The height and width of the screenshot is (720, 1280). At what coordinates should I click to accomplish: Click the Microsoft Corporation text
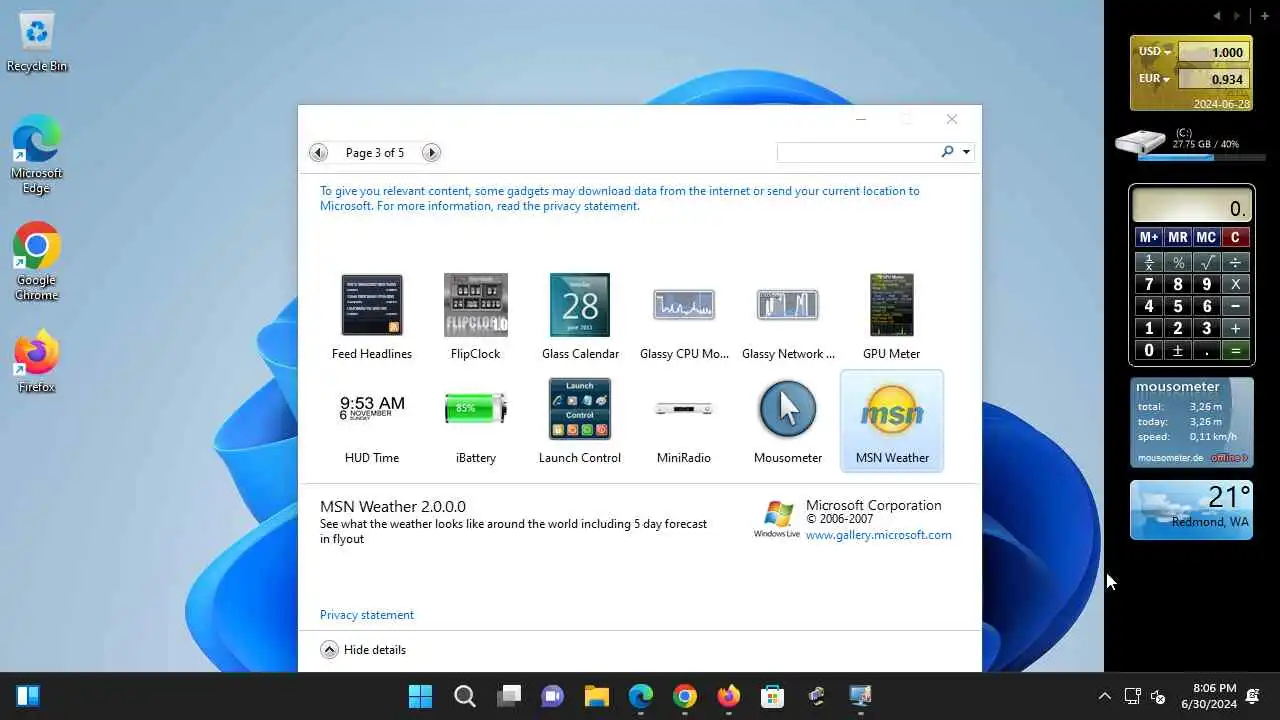pyautogui.click(x=874, y=505)
